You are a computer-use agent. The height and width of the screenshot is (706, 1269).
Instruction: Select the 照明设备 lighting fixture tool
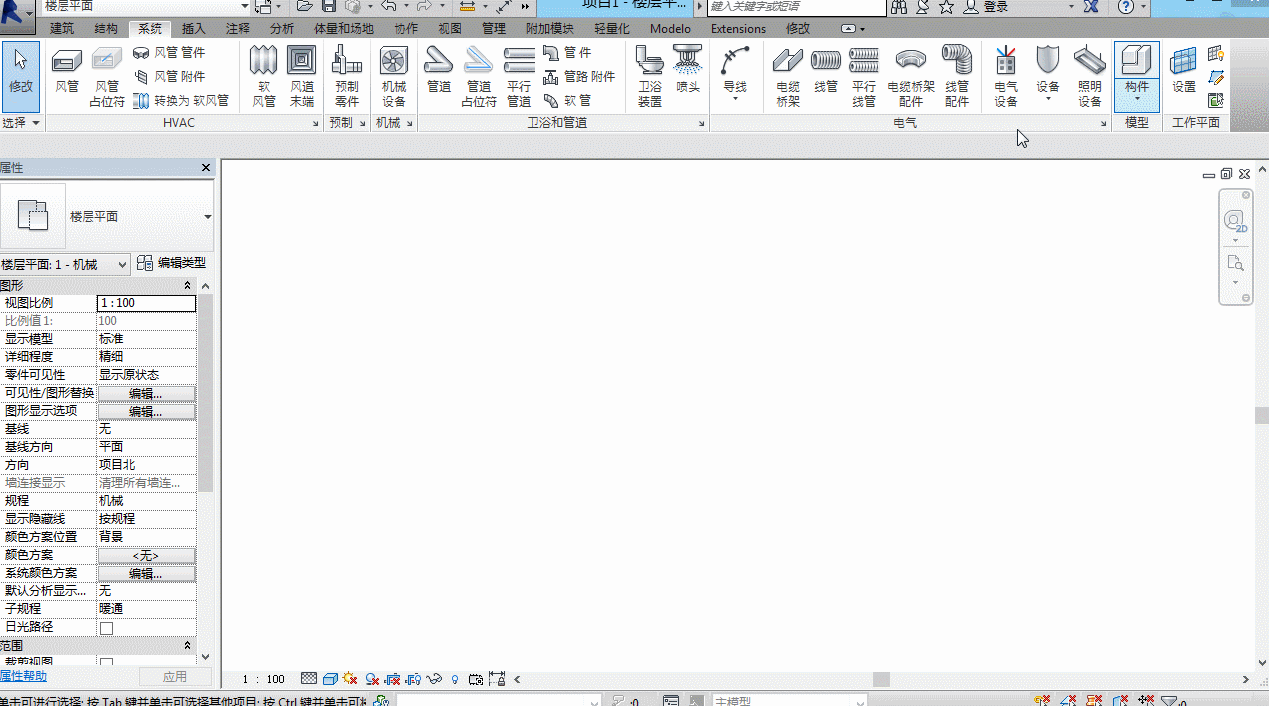(1090, 76)
